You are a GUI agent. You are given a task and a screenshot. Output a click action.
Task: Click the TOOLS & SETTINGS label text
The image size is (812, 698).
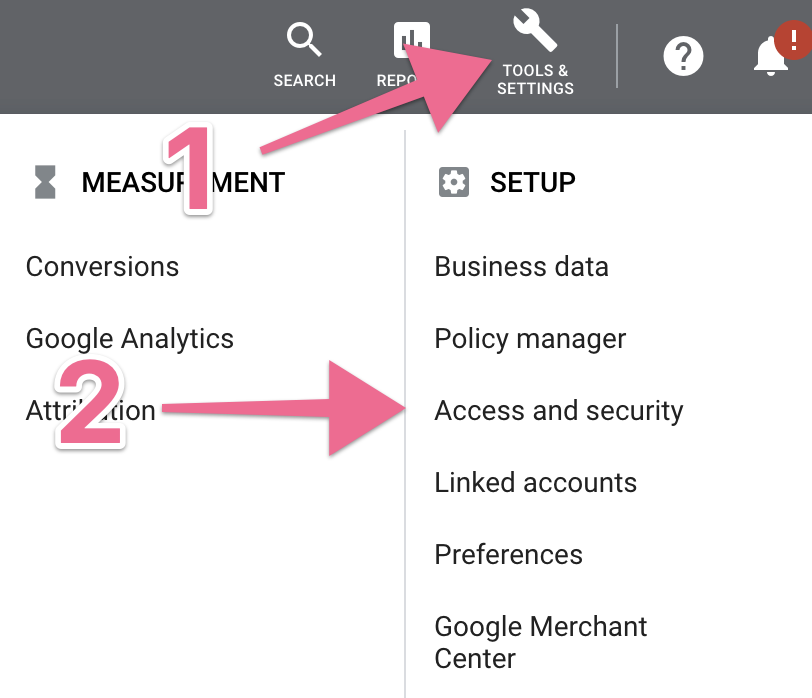tap(537, 80)
